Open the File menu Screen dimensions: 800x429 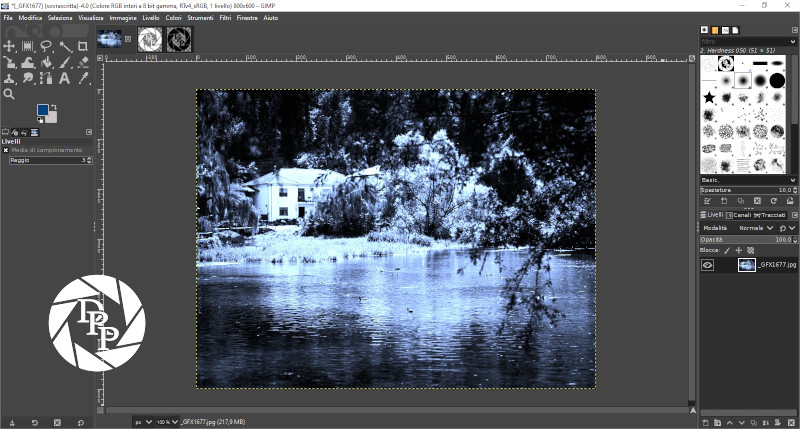[8, 18]
